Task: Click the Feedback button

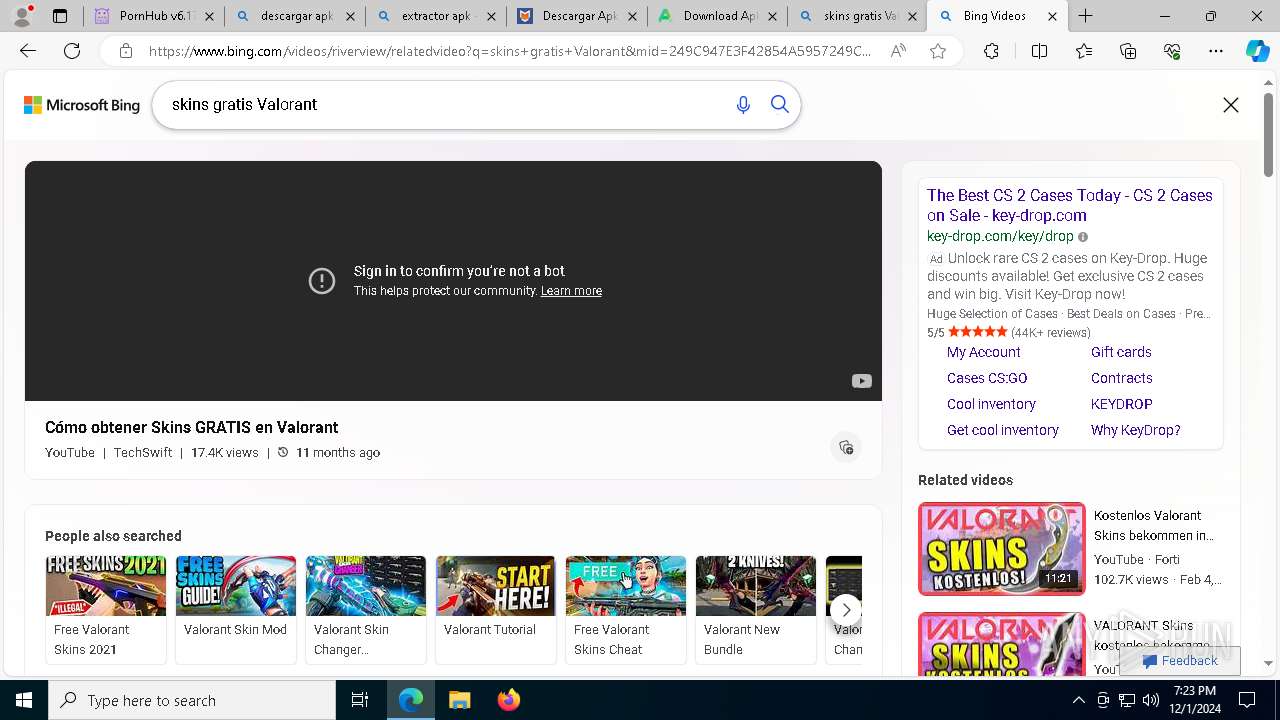Action: (x=1180, y=661)
